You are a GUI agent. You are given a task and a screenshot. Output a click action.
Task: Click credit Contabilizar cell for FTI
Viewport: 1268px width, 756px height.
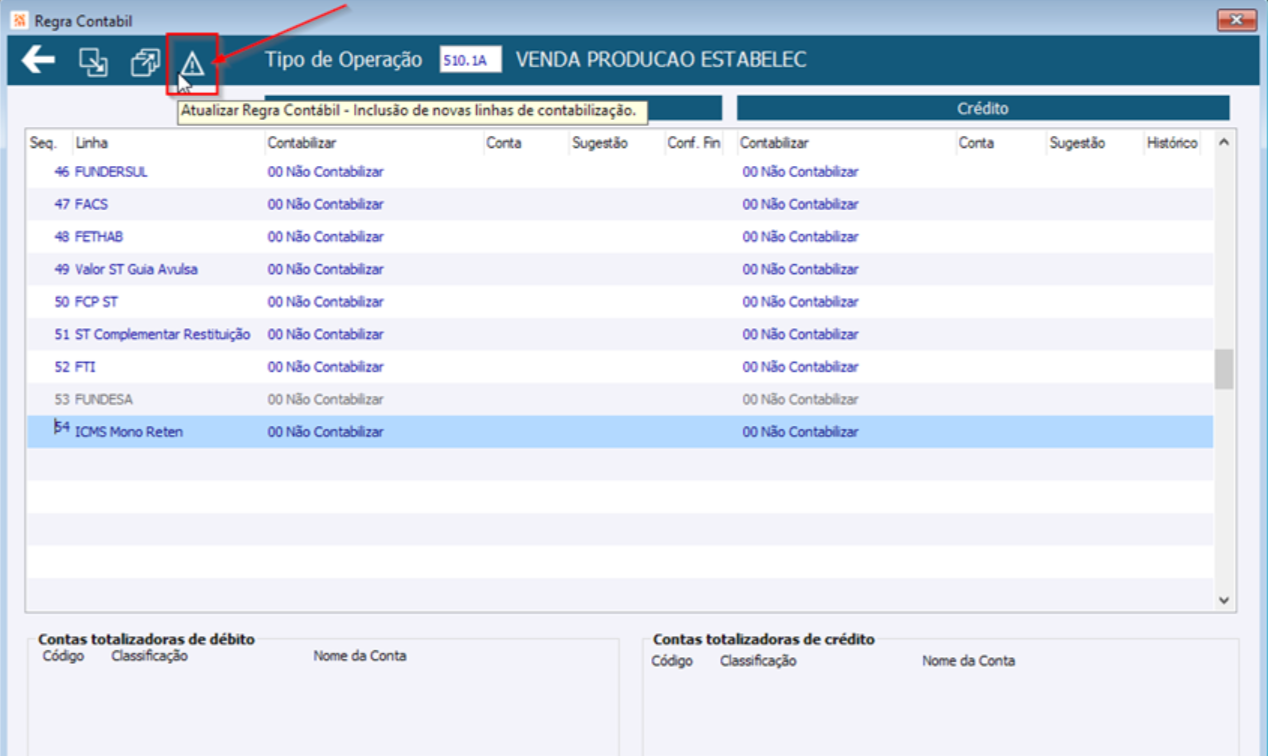point(800,367)
